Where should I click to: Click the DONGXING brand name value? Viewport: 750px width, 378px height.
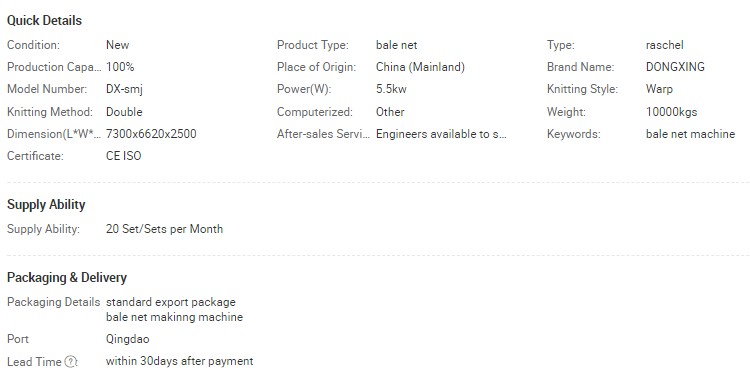pyautogui.click(x=675, y=67)
